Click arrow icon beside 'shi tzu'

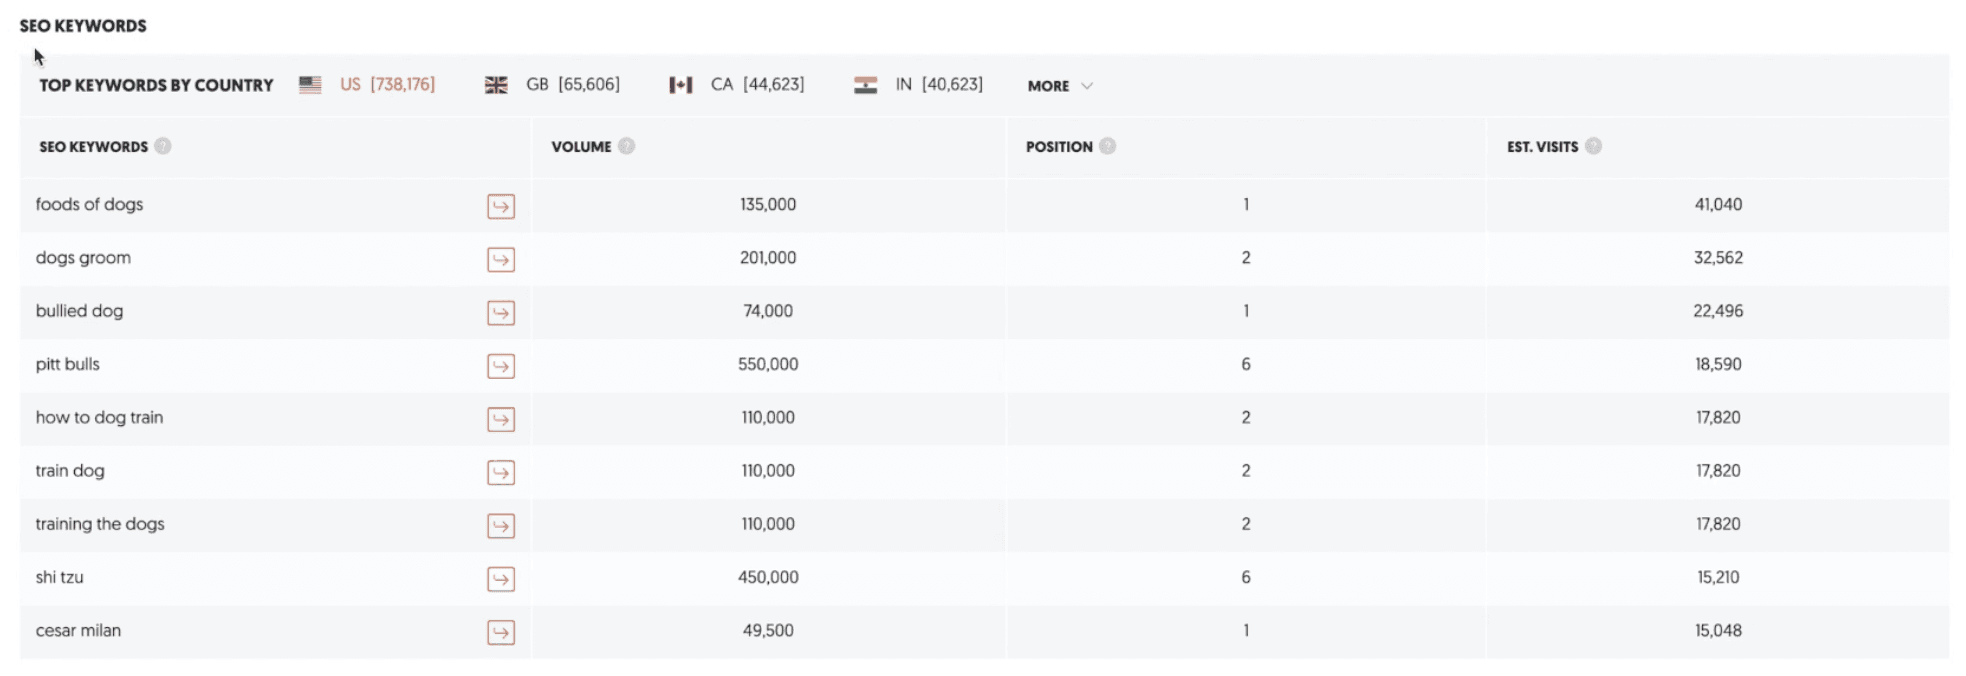coord(500,579)
